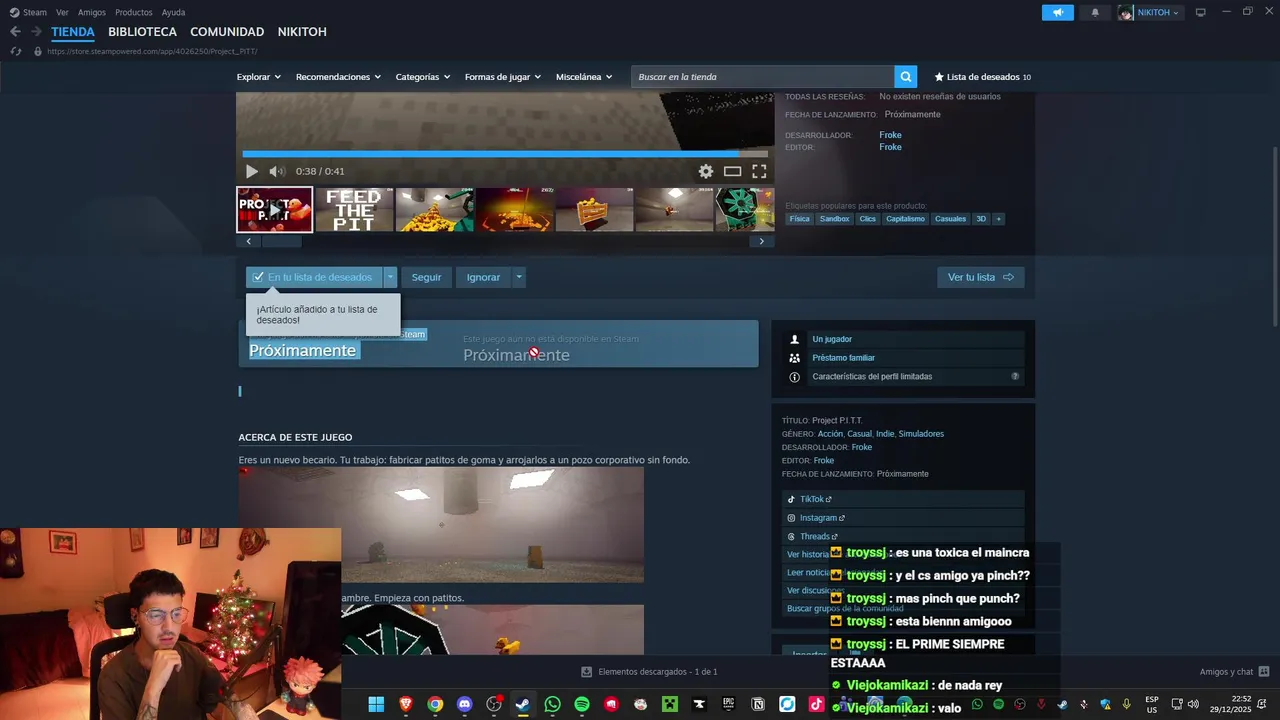Reload the store page icon

pyautogui.click(x=15, y=51)
